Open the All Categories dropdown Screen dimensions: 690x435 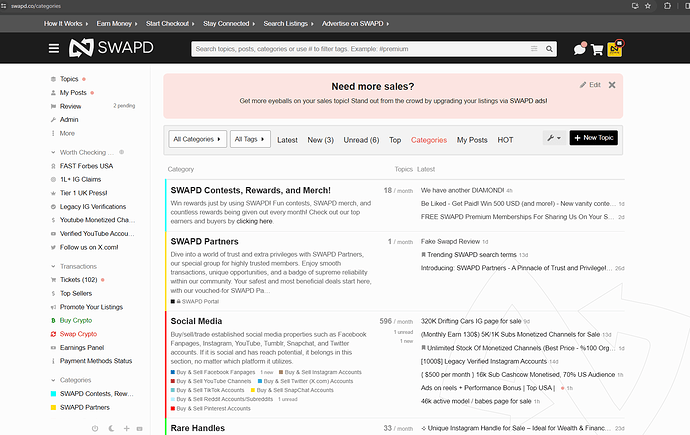(x=198, y=139)
